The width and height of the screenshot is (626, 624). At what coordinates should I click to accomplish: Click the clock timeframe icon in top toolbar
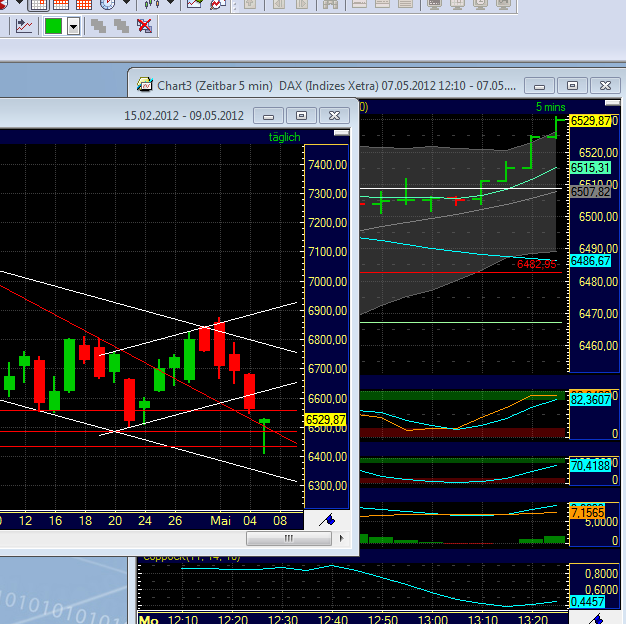107,4
